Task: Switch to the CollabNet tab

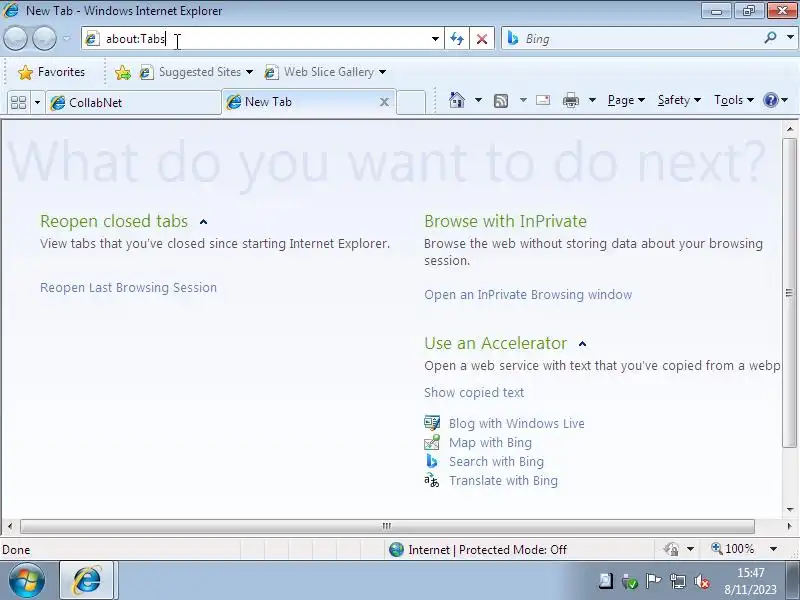Action: click(134, 103)
